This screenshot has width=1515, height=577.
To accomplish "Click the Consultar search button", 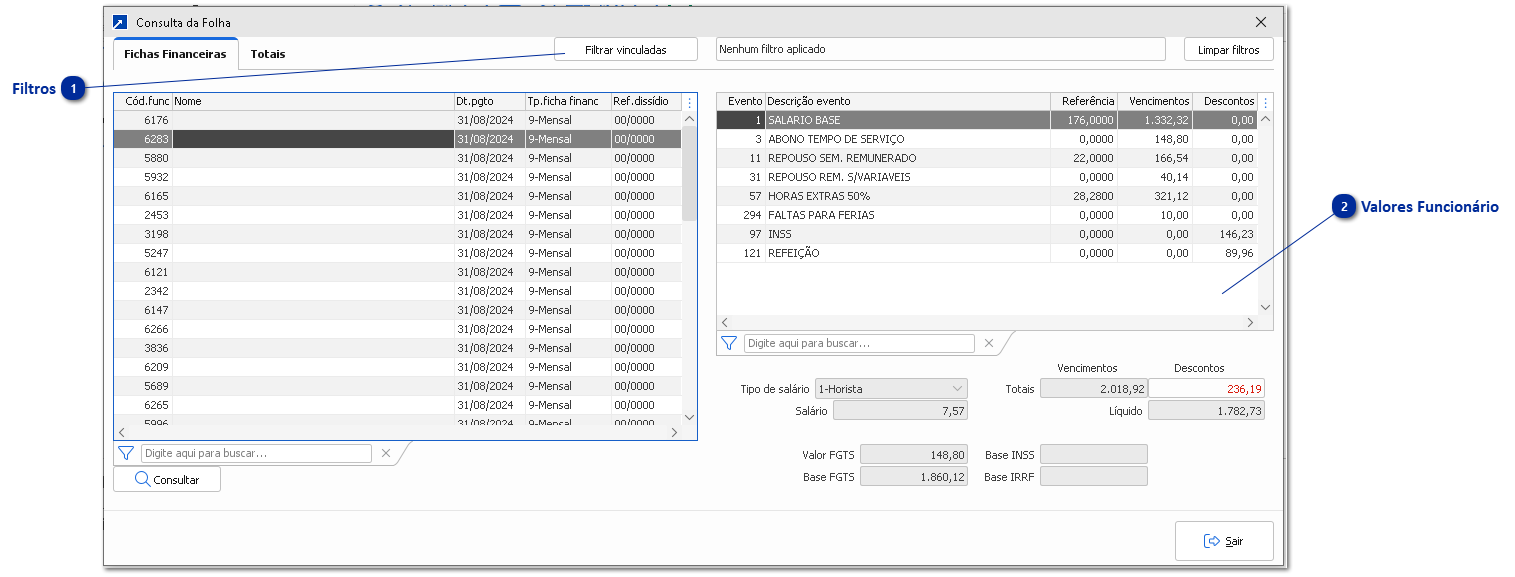I will click(167, 480).
